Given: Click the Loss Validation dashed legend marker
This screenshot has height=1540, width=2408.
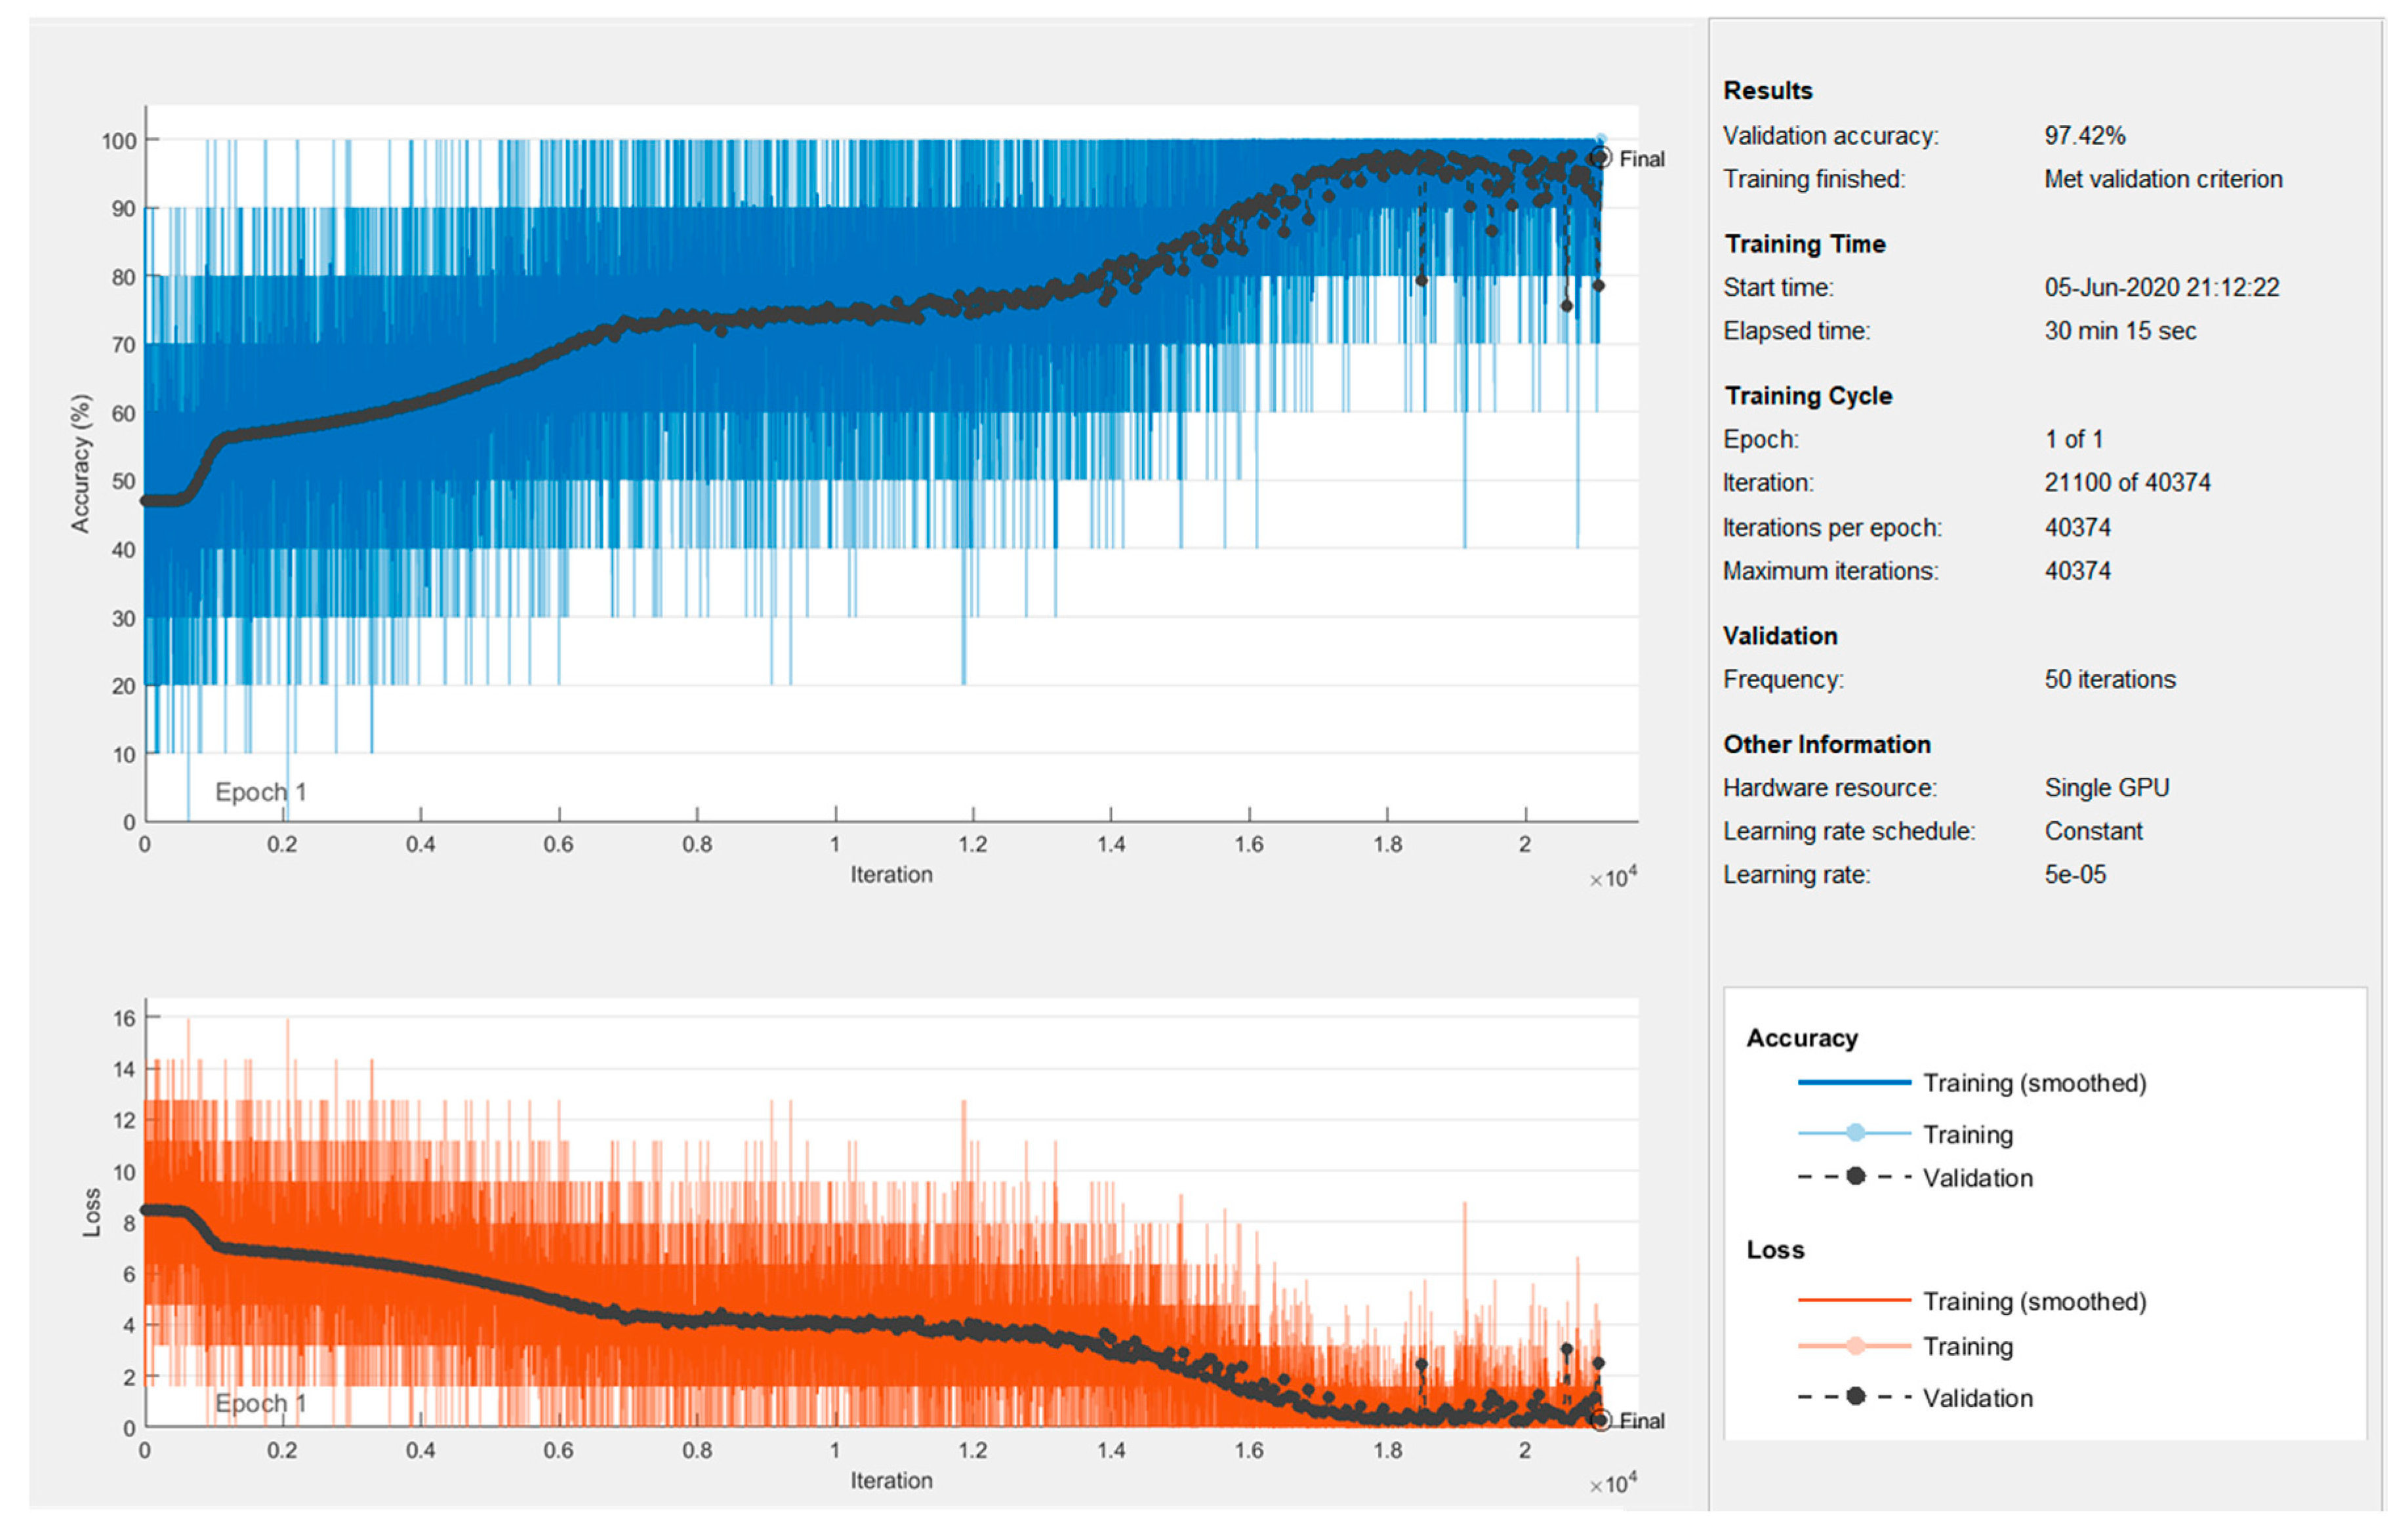Looking at the screenshot, I should (1855, 1397).
